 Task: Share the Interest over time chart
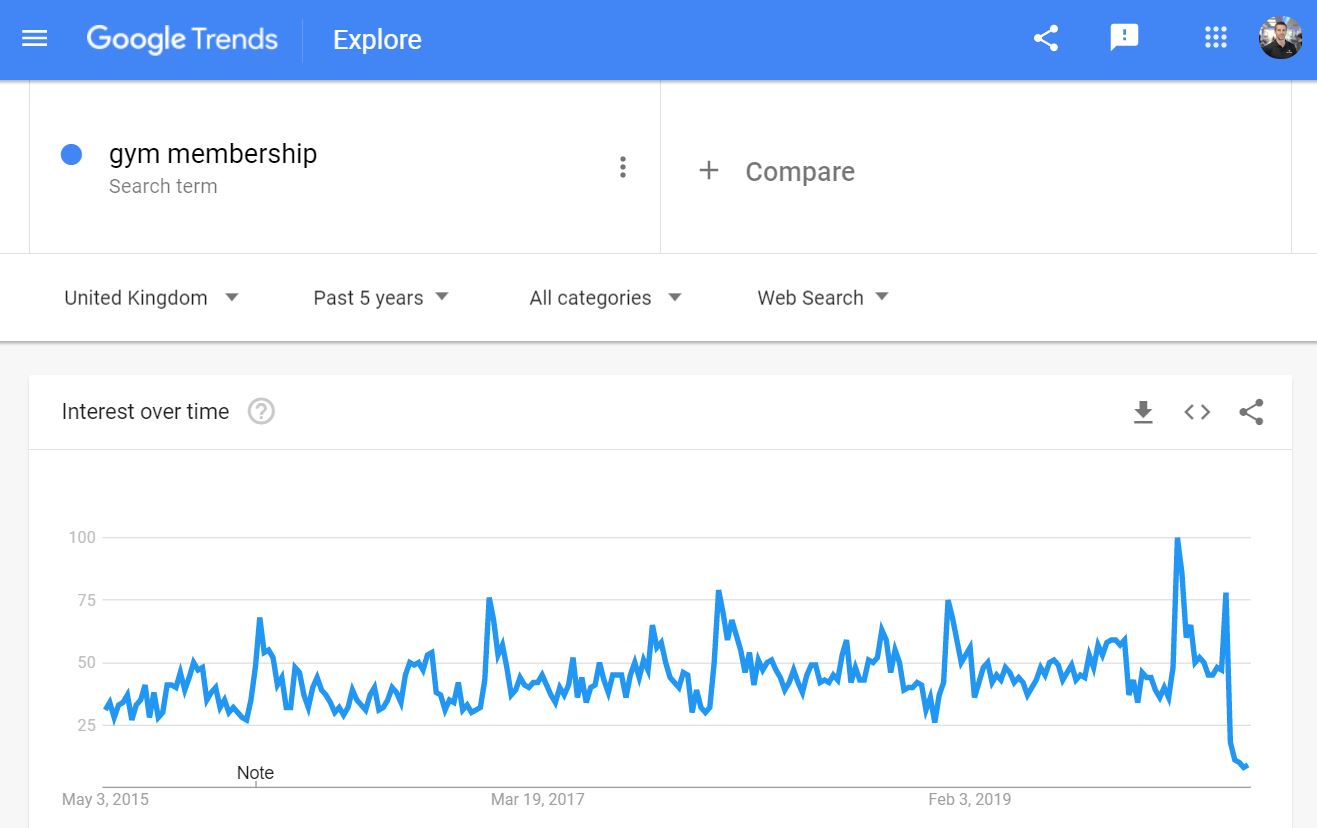pos(1251,412)
